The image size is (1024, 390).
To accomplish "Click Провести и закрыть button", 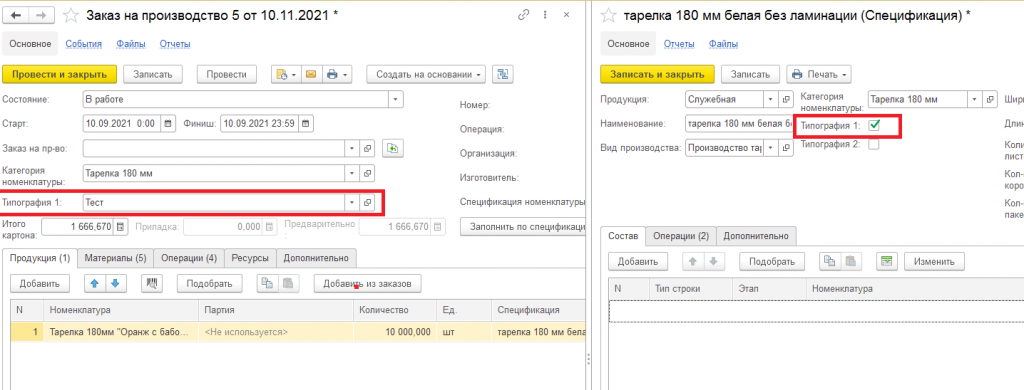I will (x=59, y=74).
